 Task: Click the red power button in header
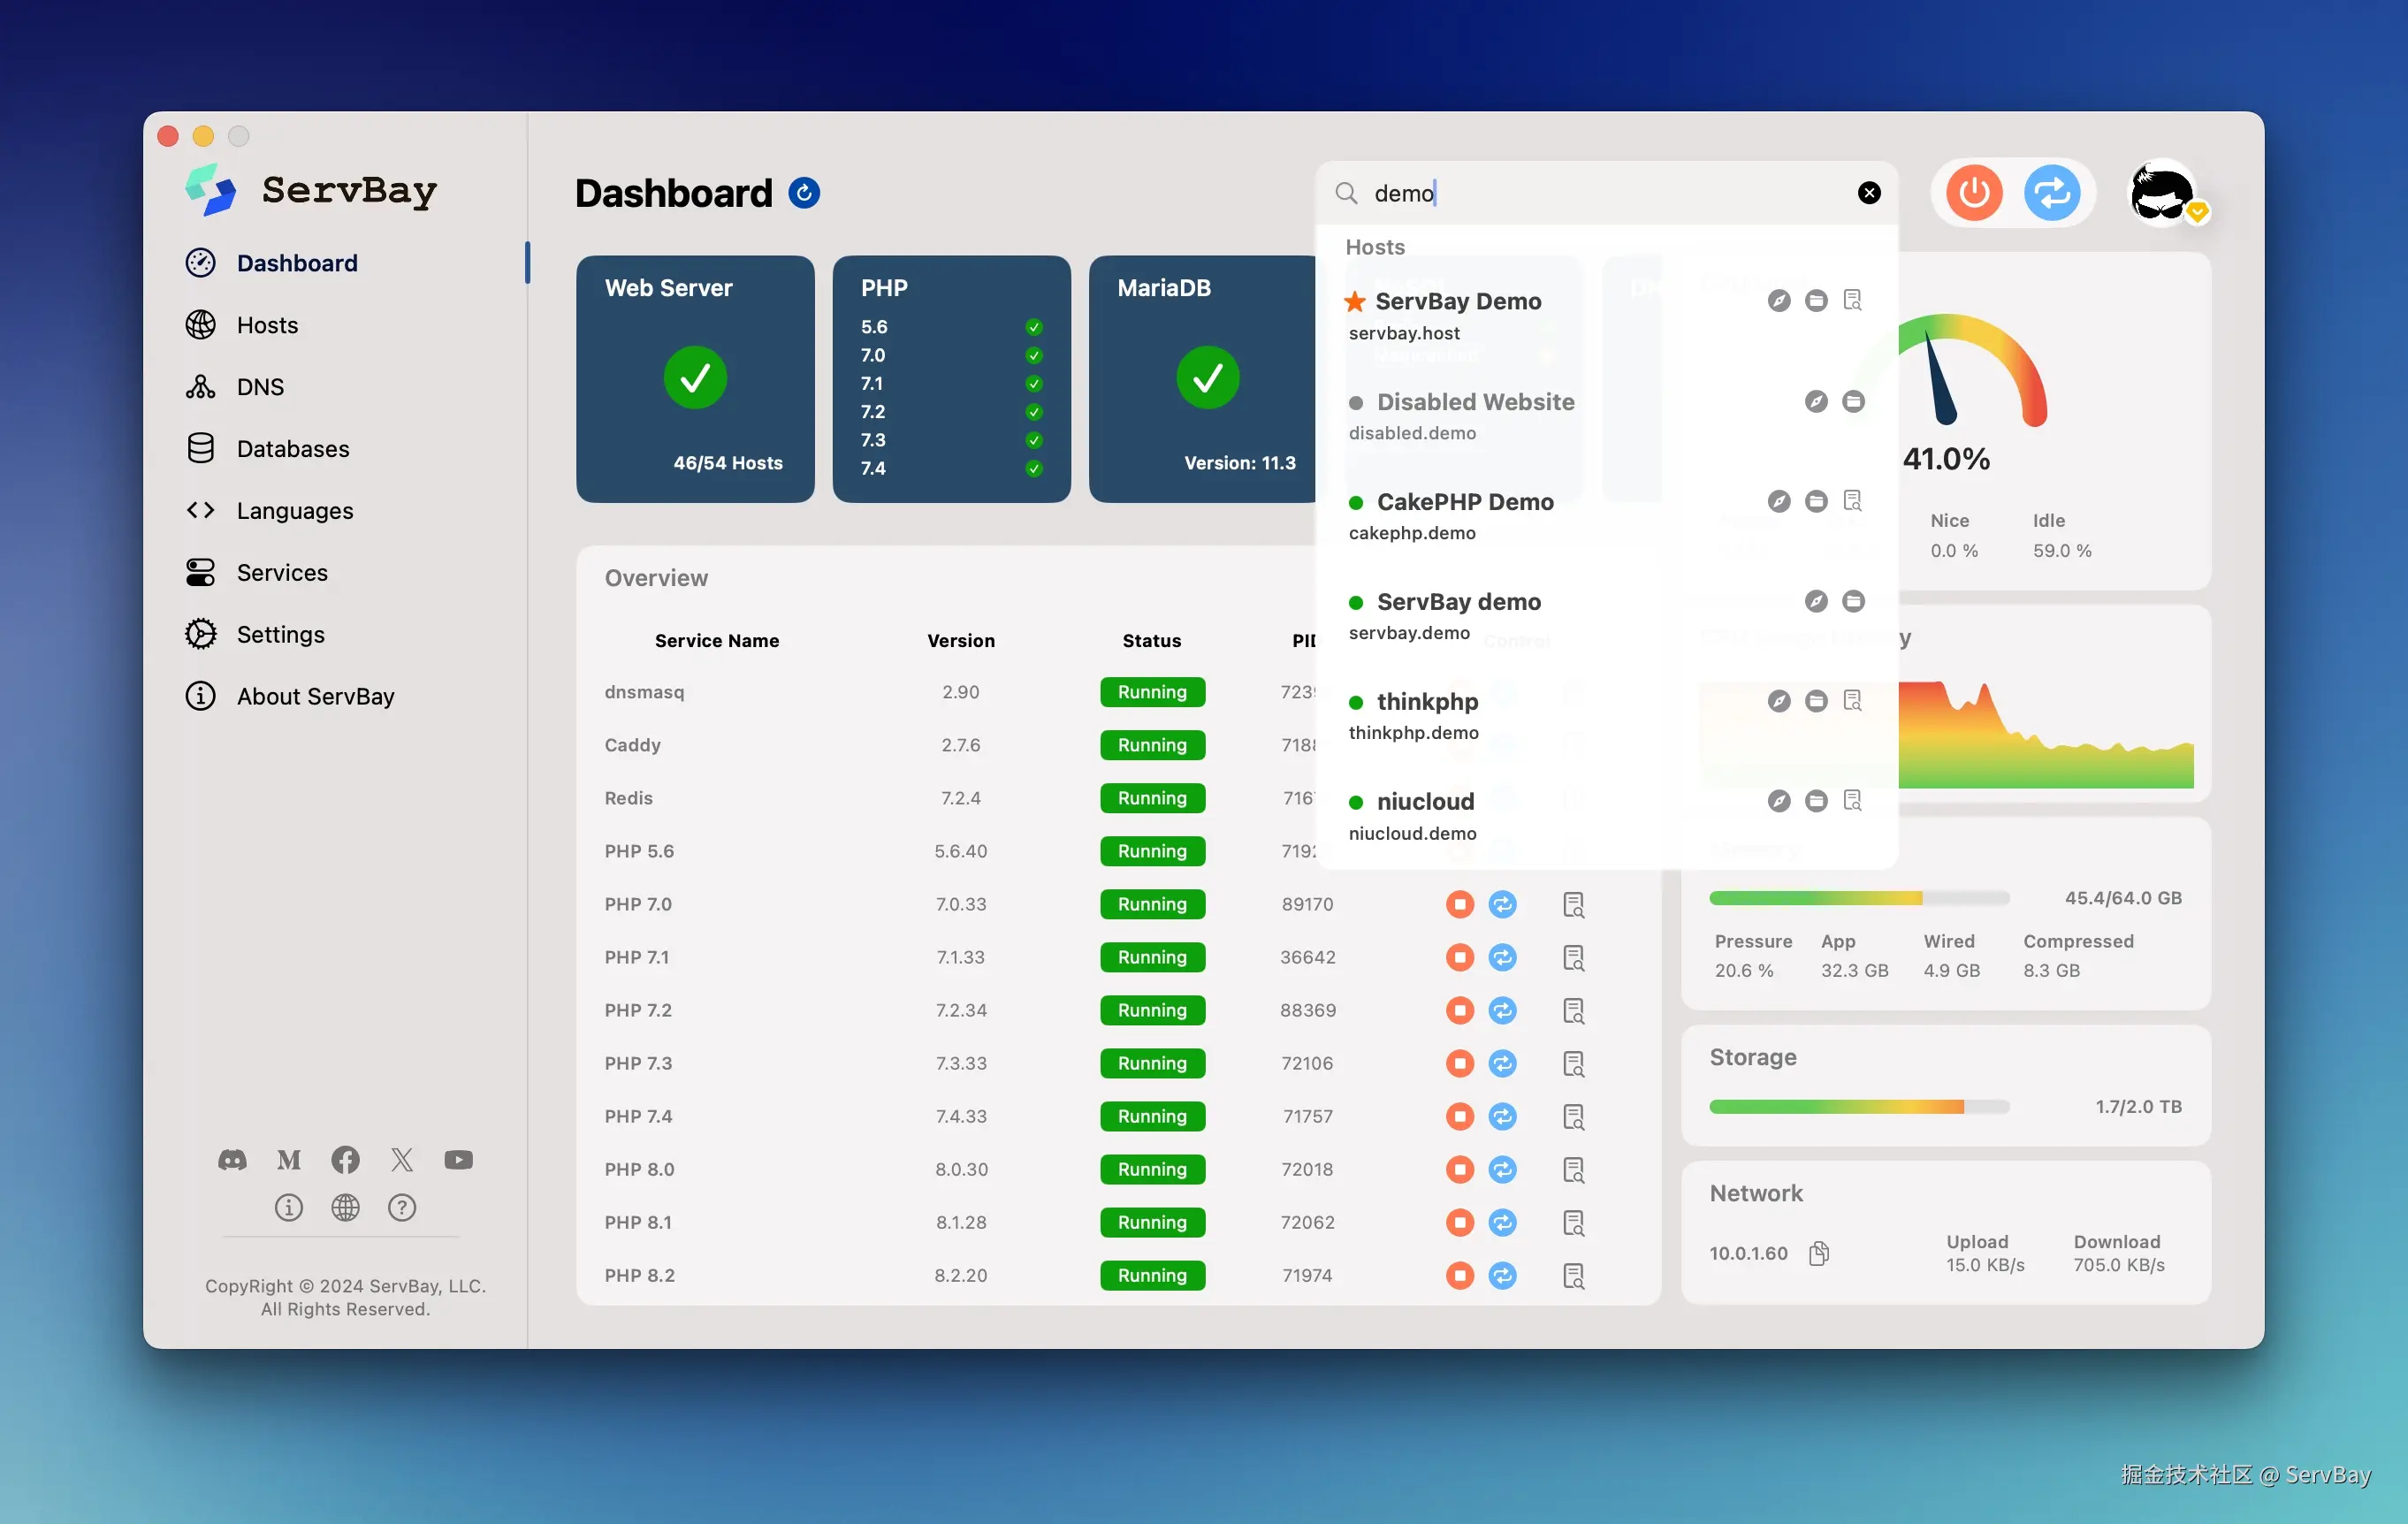1973,192
